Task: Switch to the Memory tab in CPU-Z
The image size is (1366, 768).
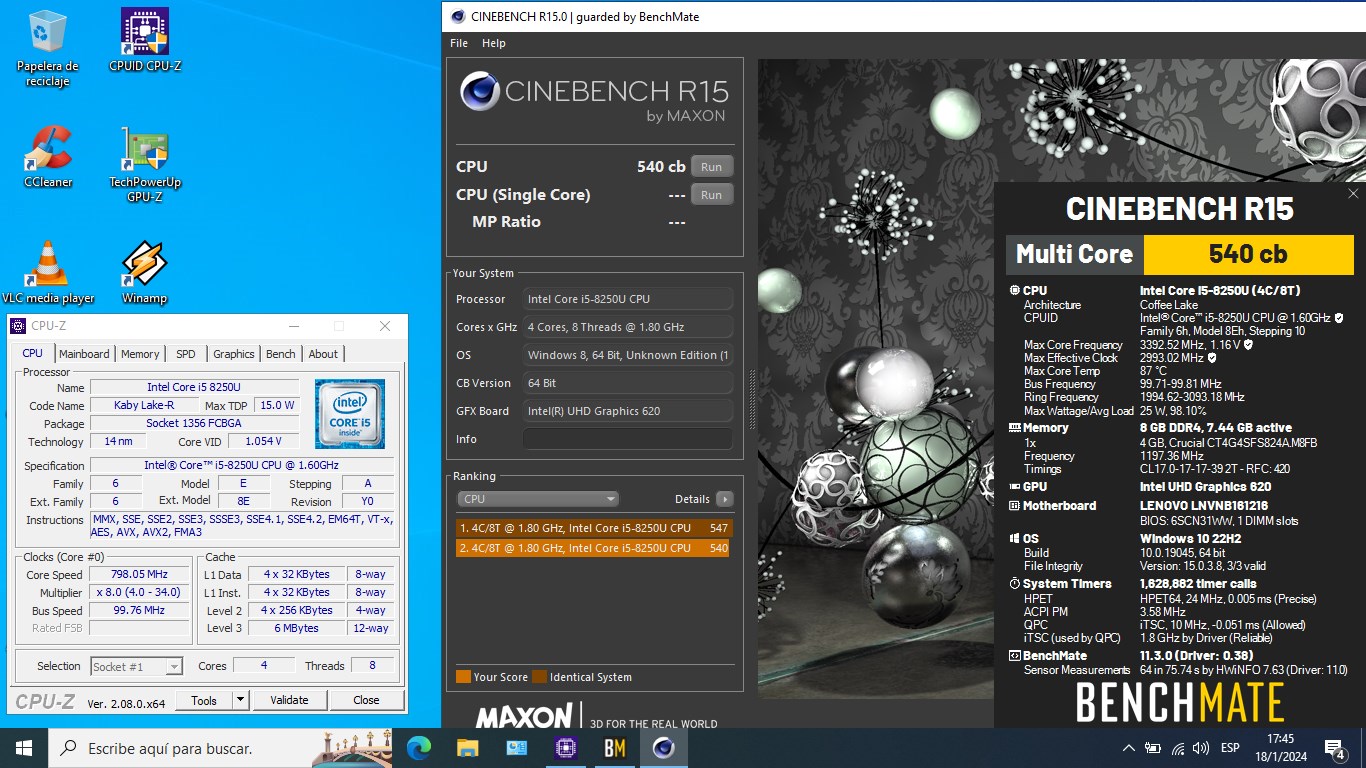Action: (140, 354)
